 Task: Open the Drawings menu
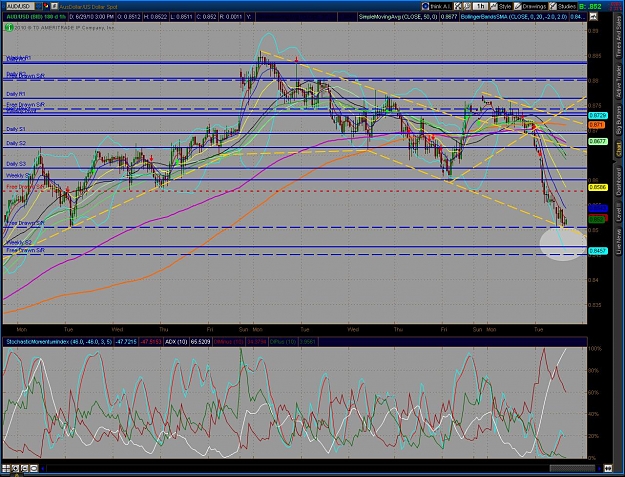tap(534, 6)
